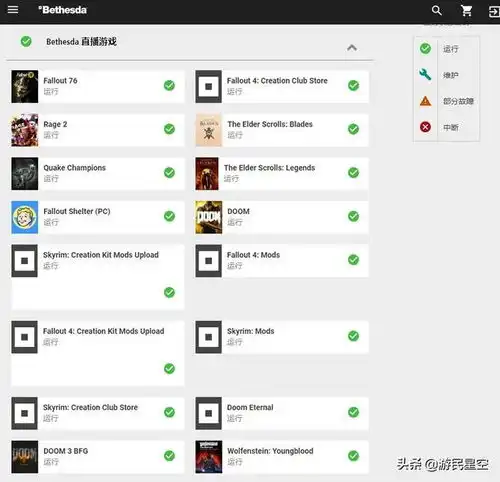Click Fallout 4: Creation Club Store placeholder icon
This screenshot has height=482, width=500.
pyautogui.click(x=209, y=86)
